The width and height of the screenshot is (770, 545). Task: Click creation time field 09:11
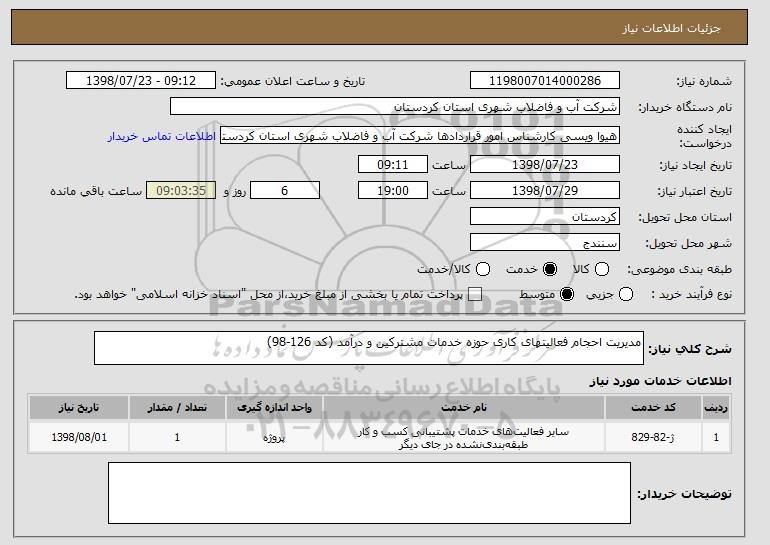coord(393,164)
